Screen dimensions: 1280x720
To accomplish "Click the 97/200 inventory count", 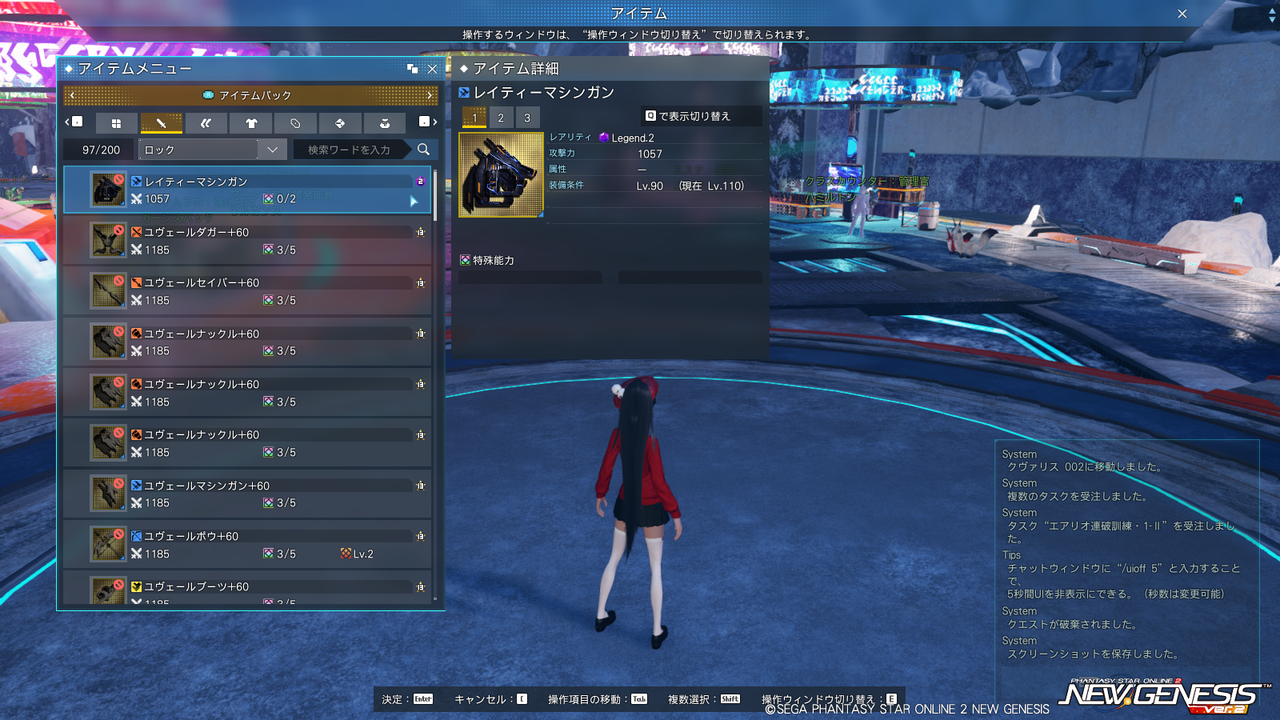I will point(100,150).
